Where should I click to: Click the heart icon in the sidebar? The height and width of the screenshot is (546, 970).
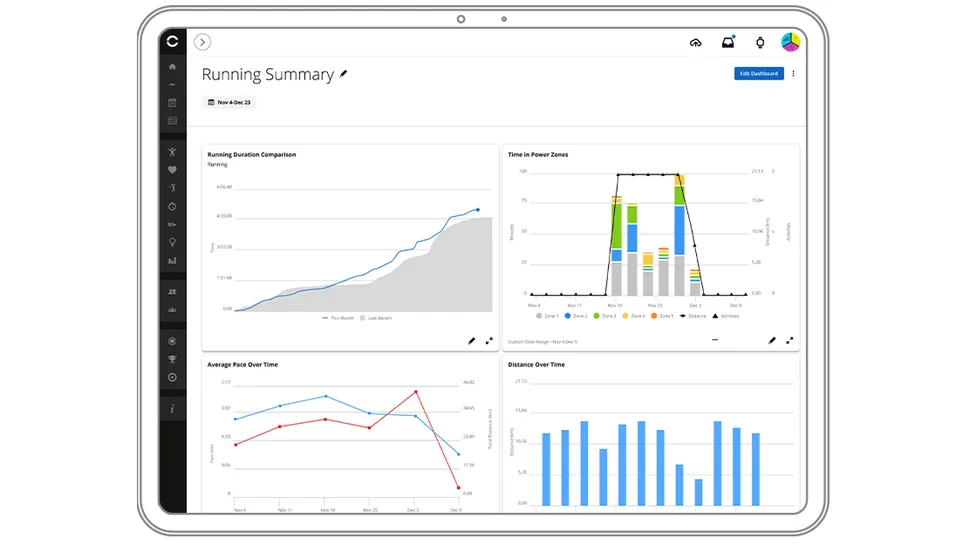click(172, 170)
